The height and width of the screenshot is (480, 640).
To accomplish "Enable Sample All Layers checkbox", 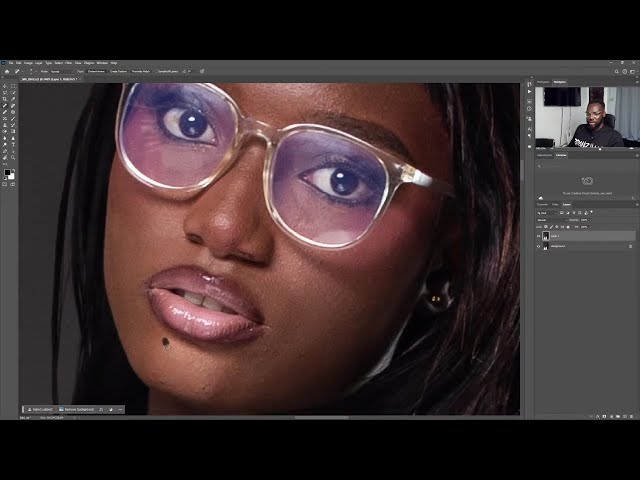I will pyautogui.click(x=156, y=71).
